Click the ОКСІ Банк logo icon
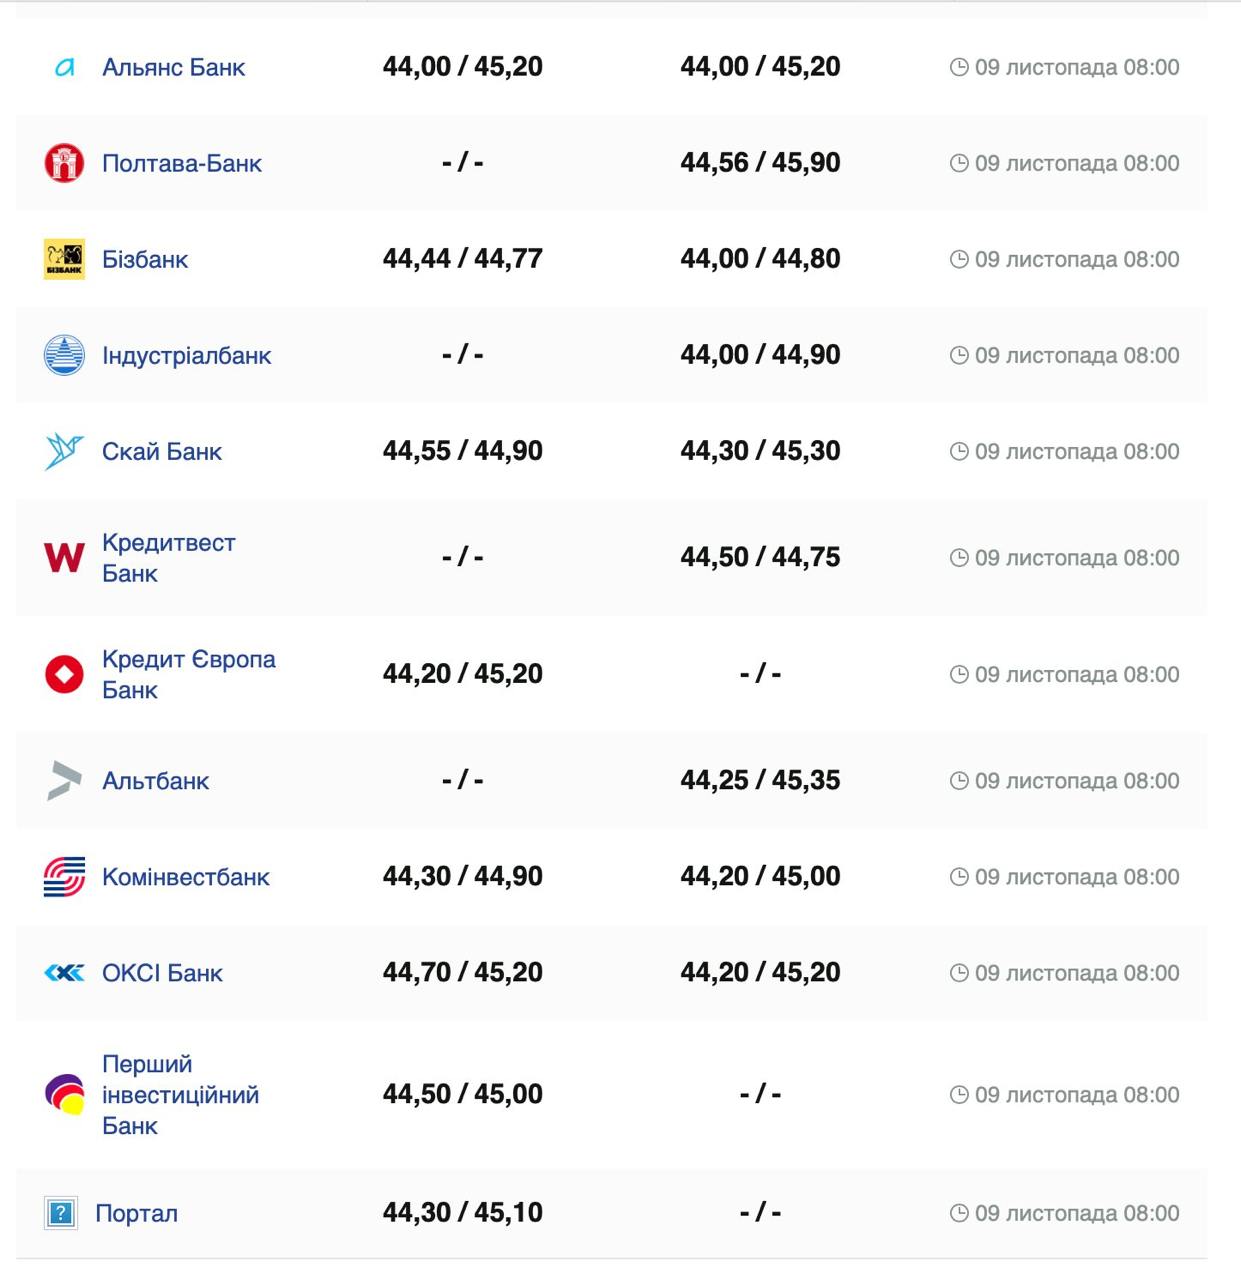1241x1280 pixels. 64,973
